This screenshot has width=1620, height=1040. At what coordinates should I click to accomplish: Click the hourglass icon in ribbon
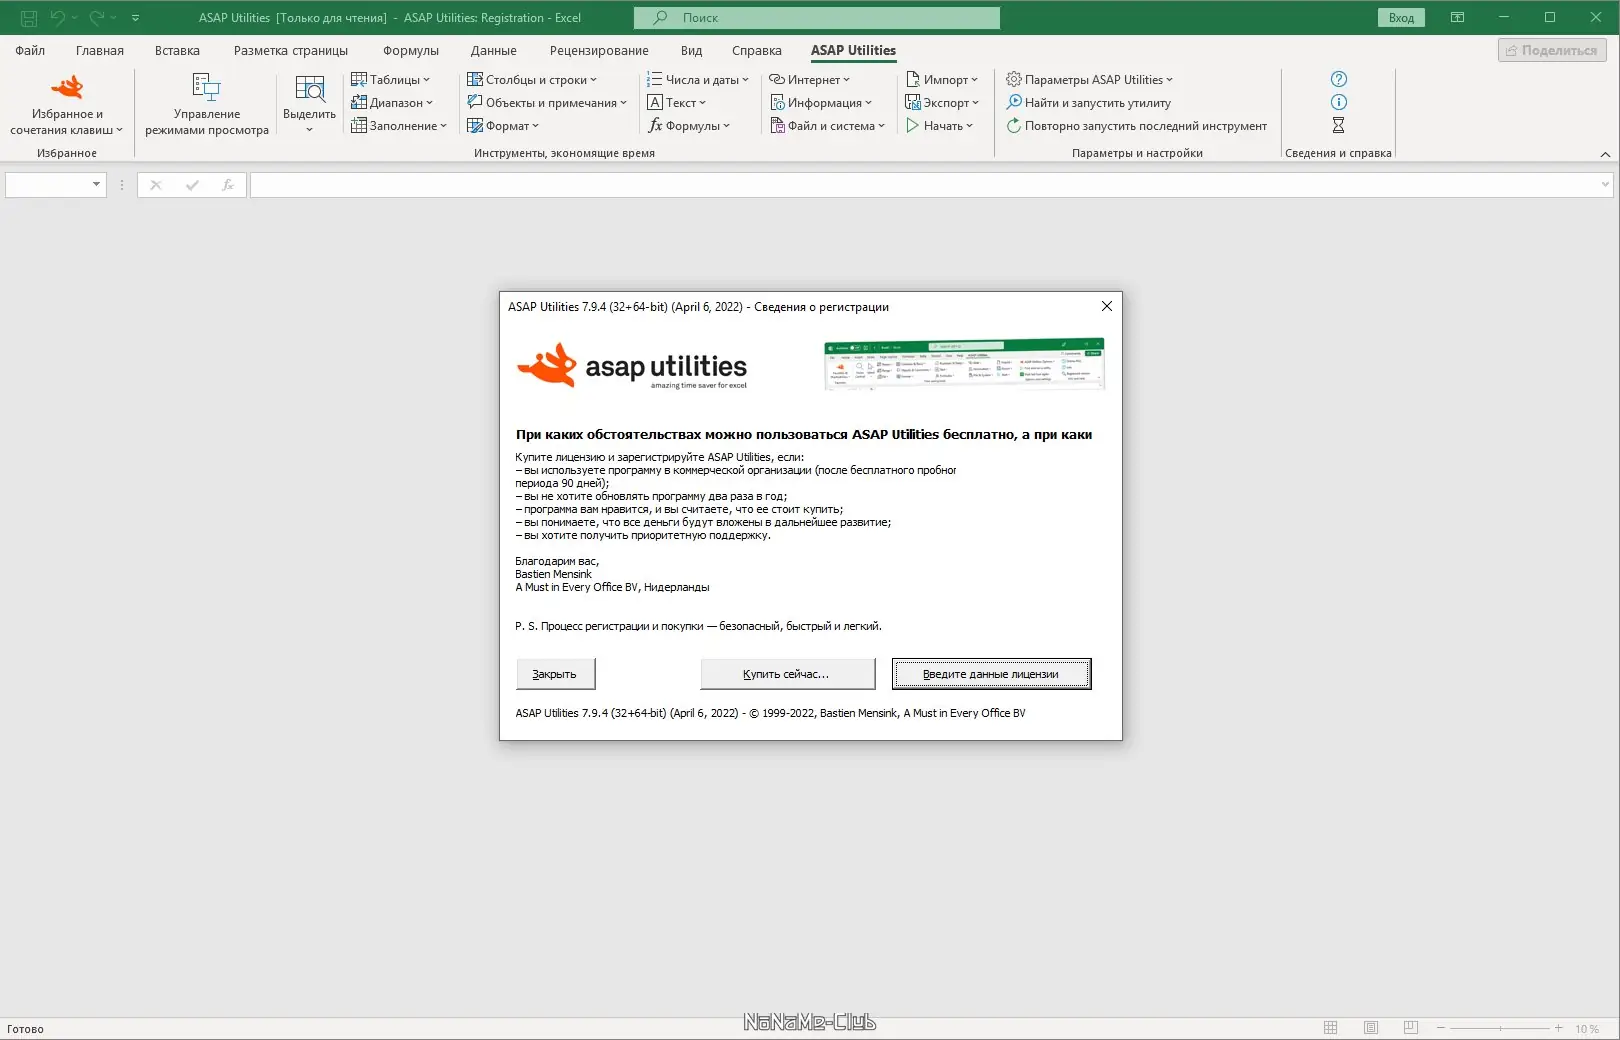[1339, 125]
